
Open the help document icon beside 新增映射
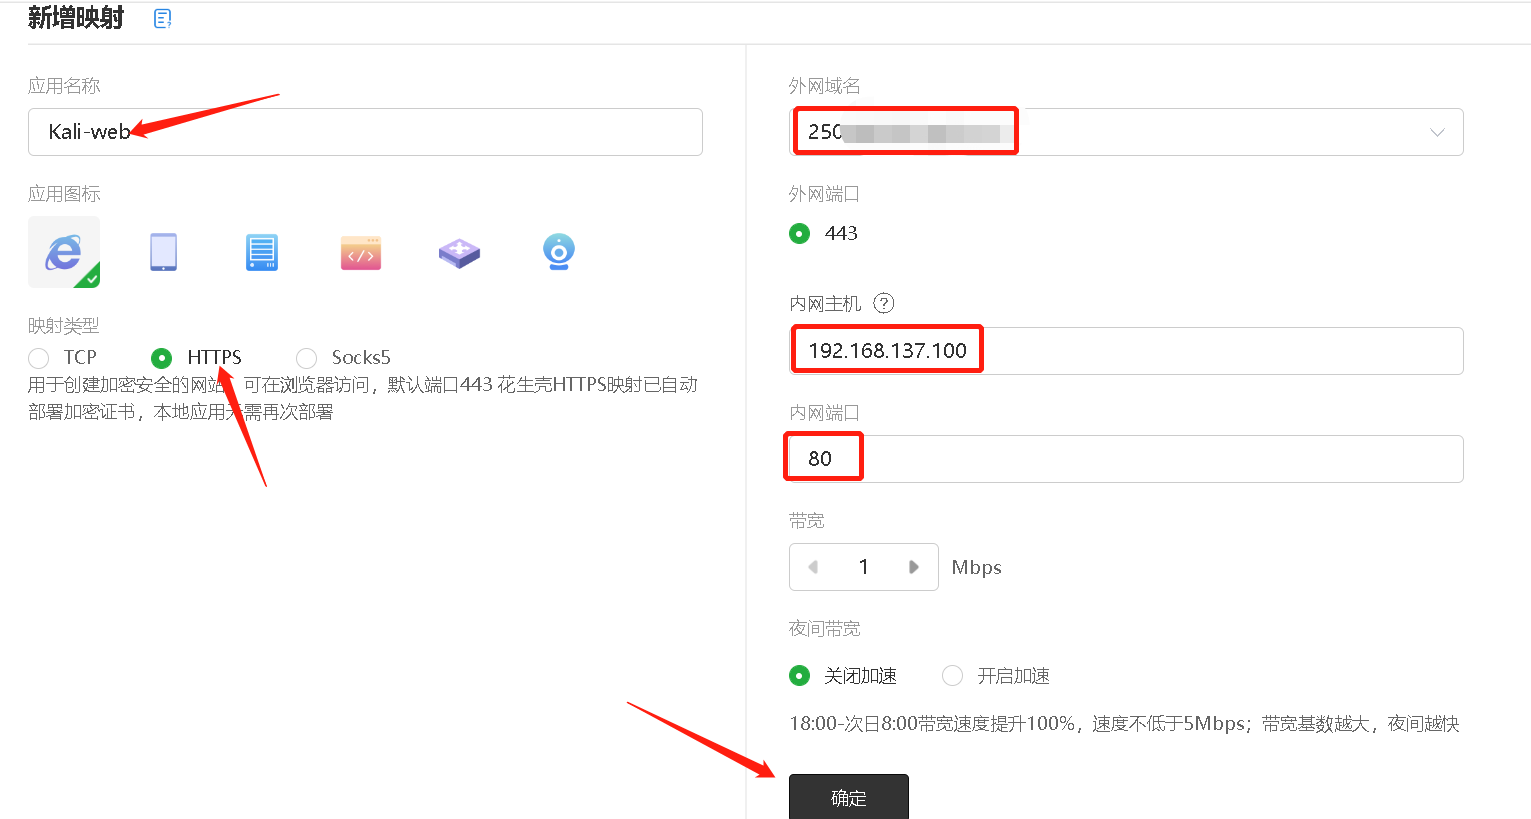162,18
